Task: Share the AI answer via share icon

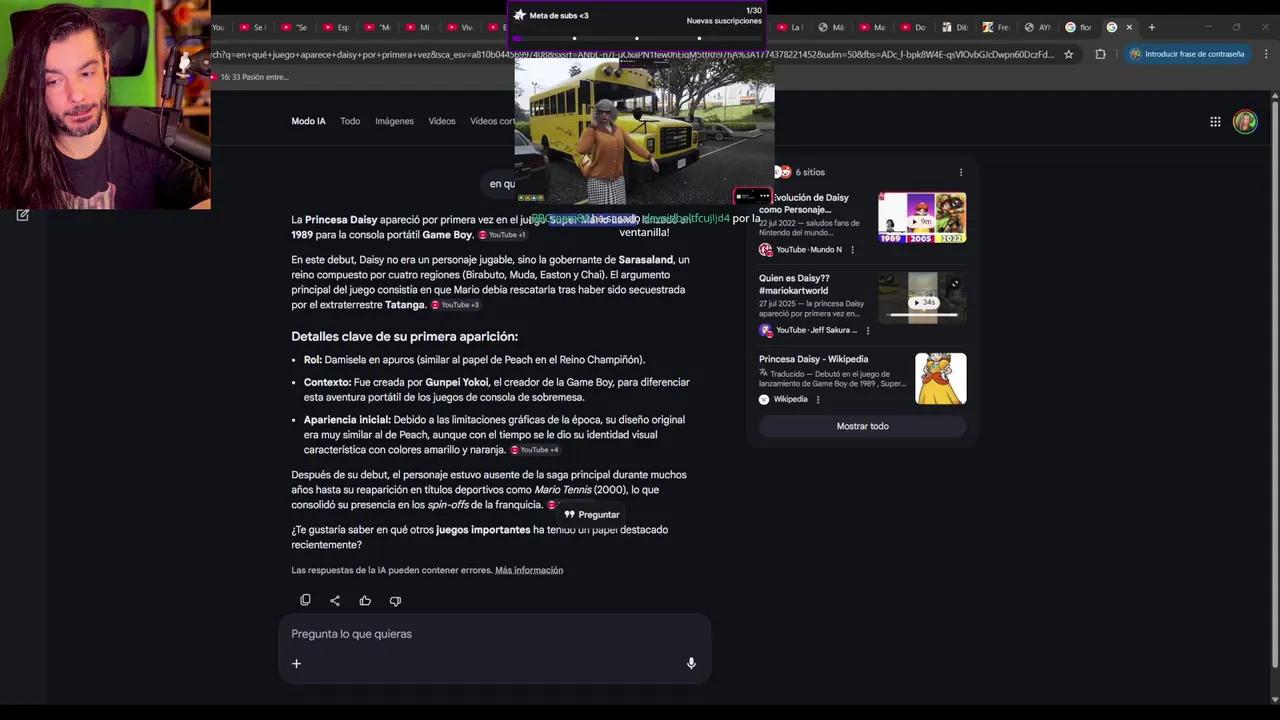Action: [335, 600]
